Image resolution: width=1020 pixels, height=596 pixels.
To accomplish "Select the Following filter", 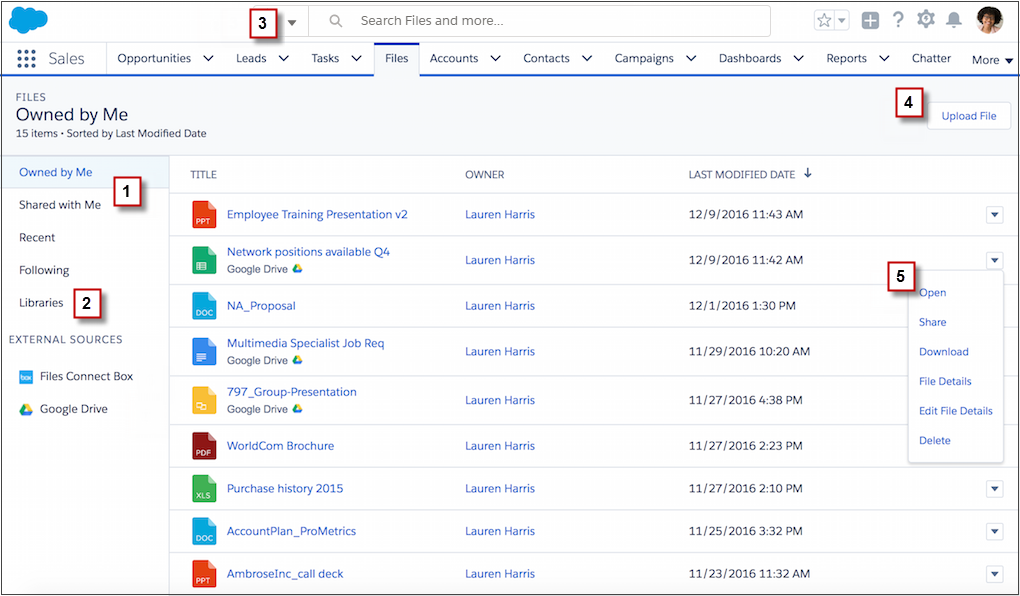I will coord(44,270).
